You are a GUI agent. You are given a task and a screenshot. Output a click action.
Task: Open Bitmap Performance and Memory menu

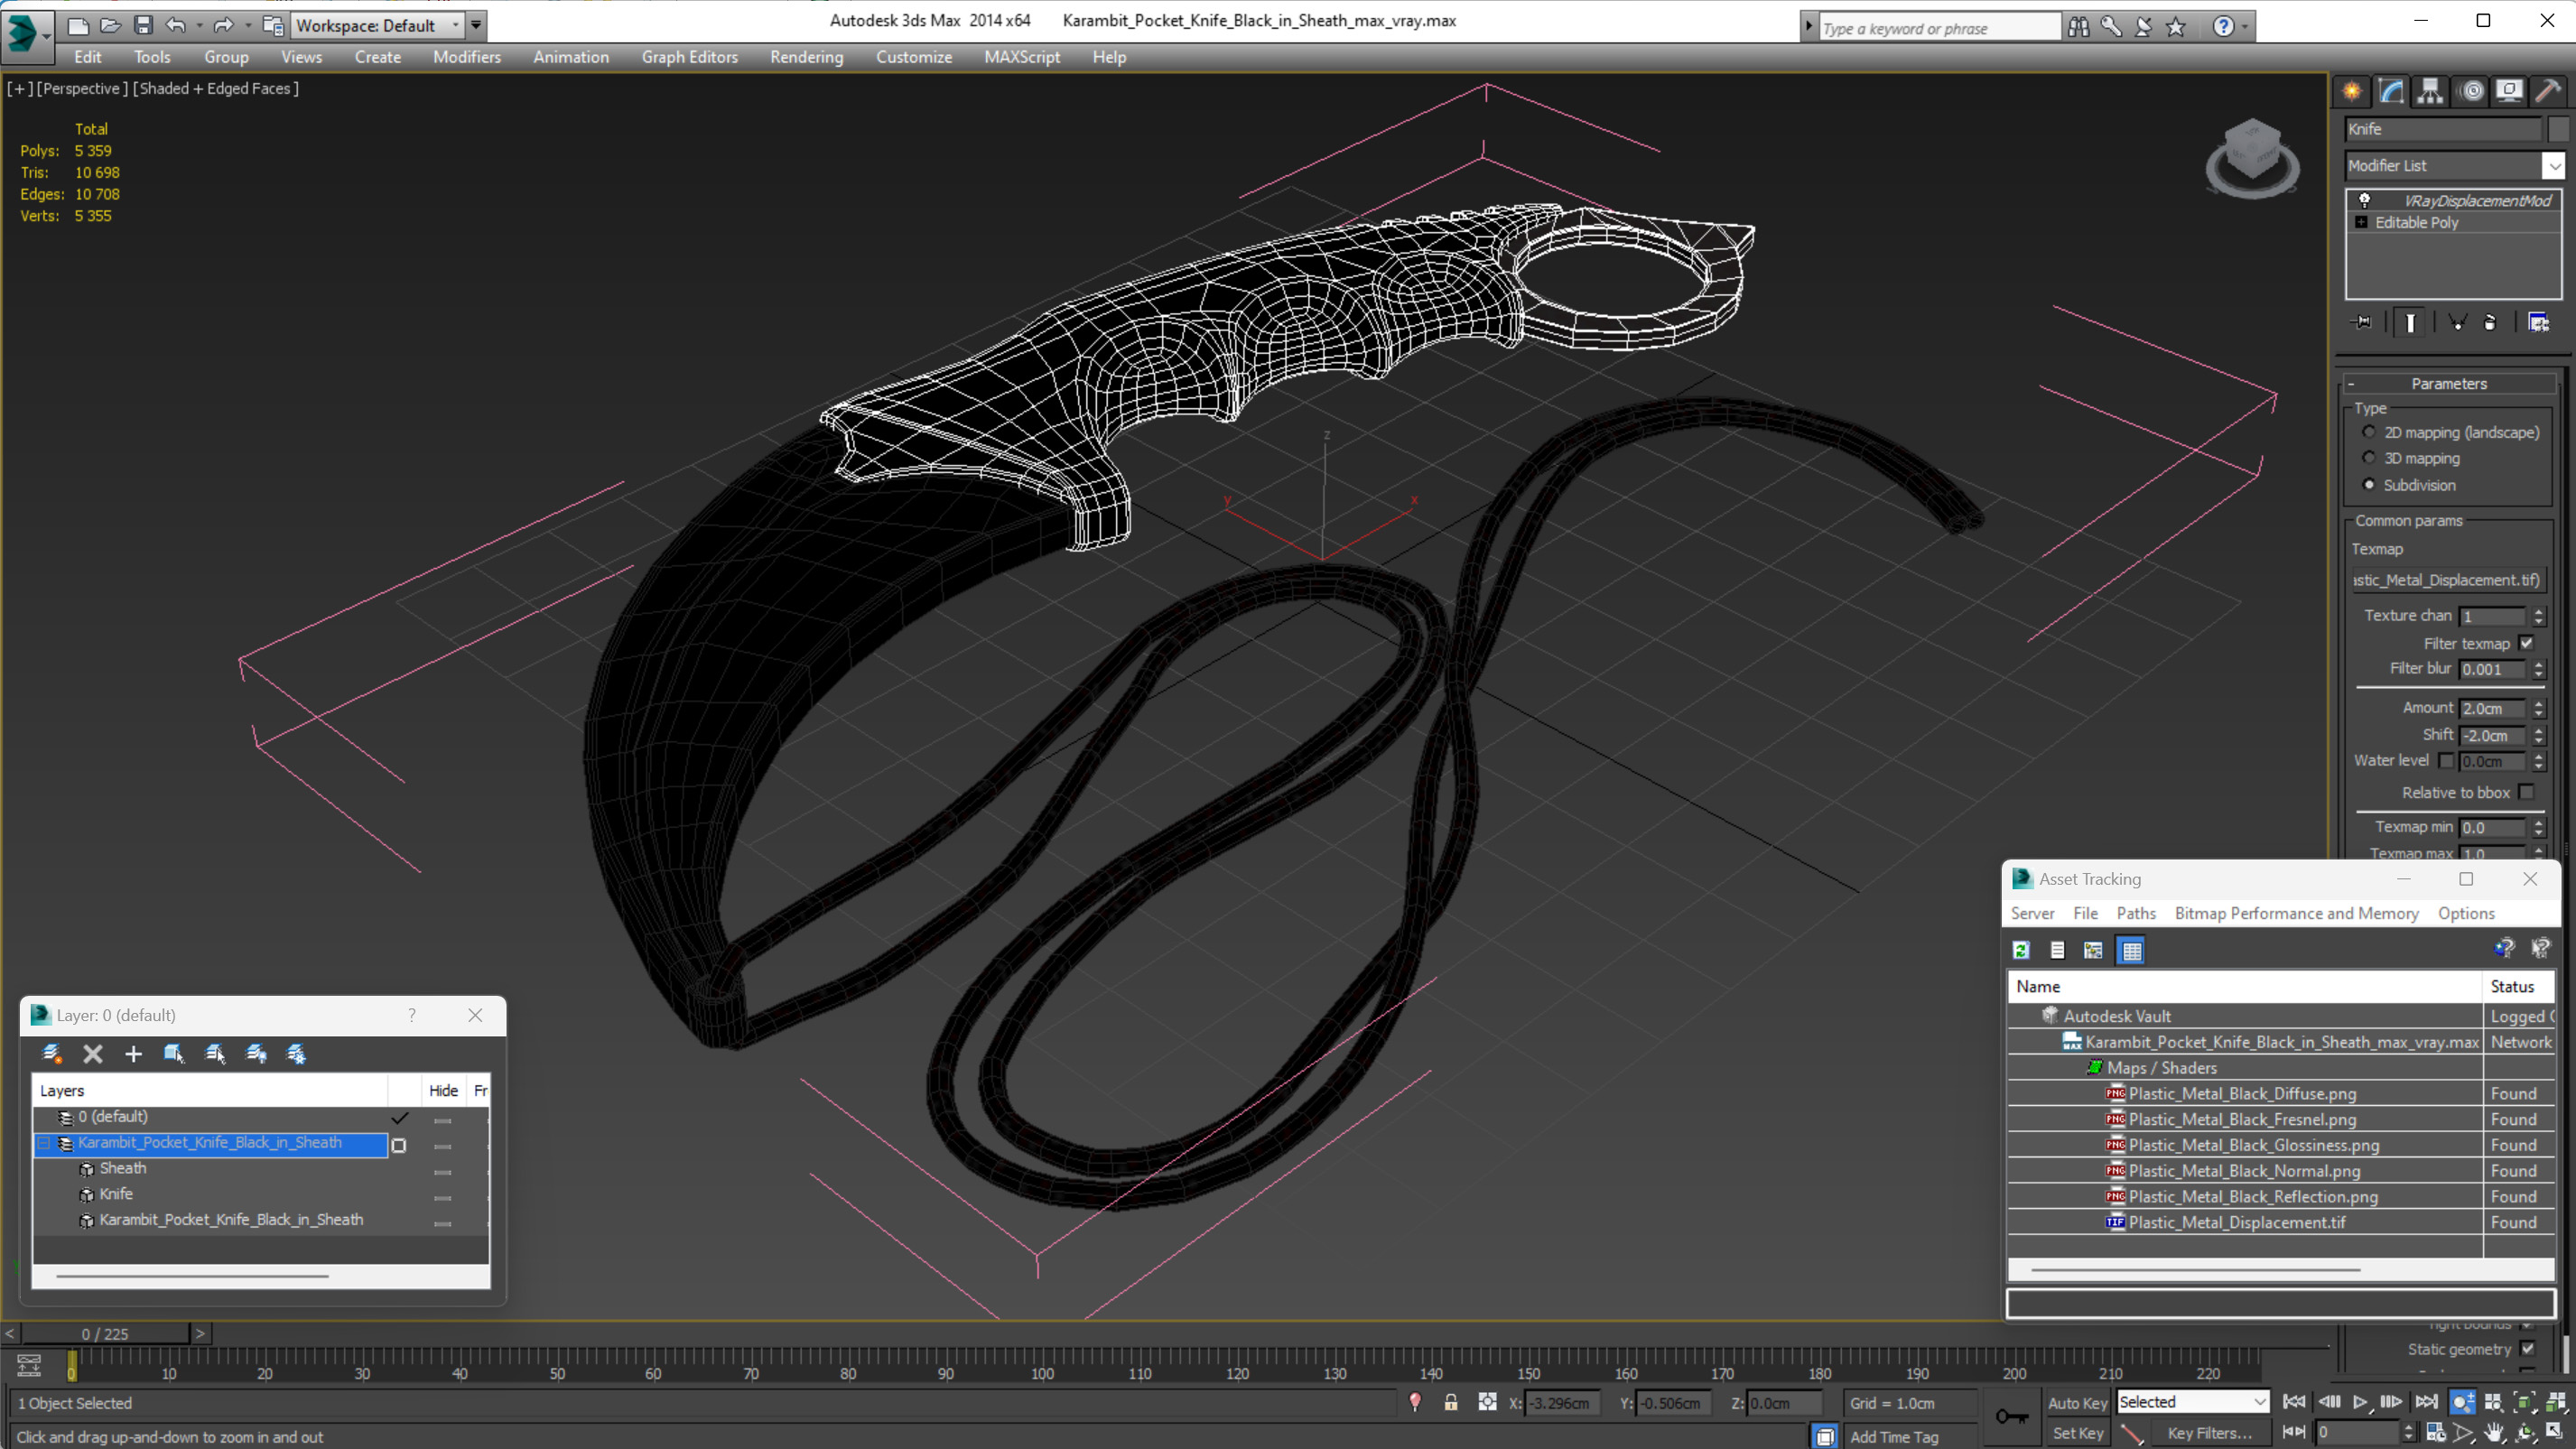pos(2296,913)
